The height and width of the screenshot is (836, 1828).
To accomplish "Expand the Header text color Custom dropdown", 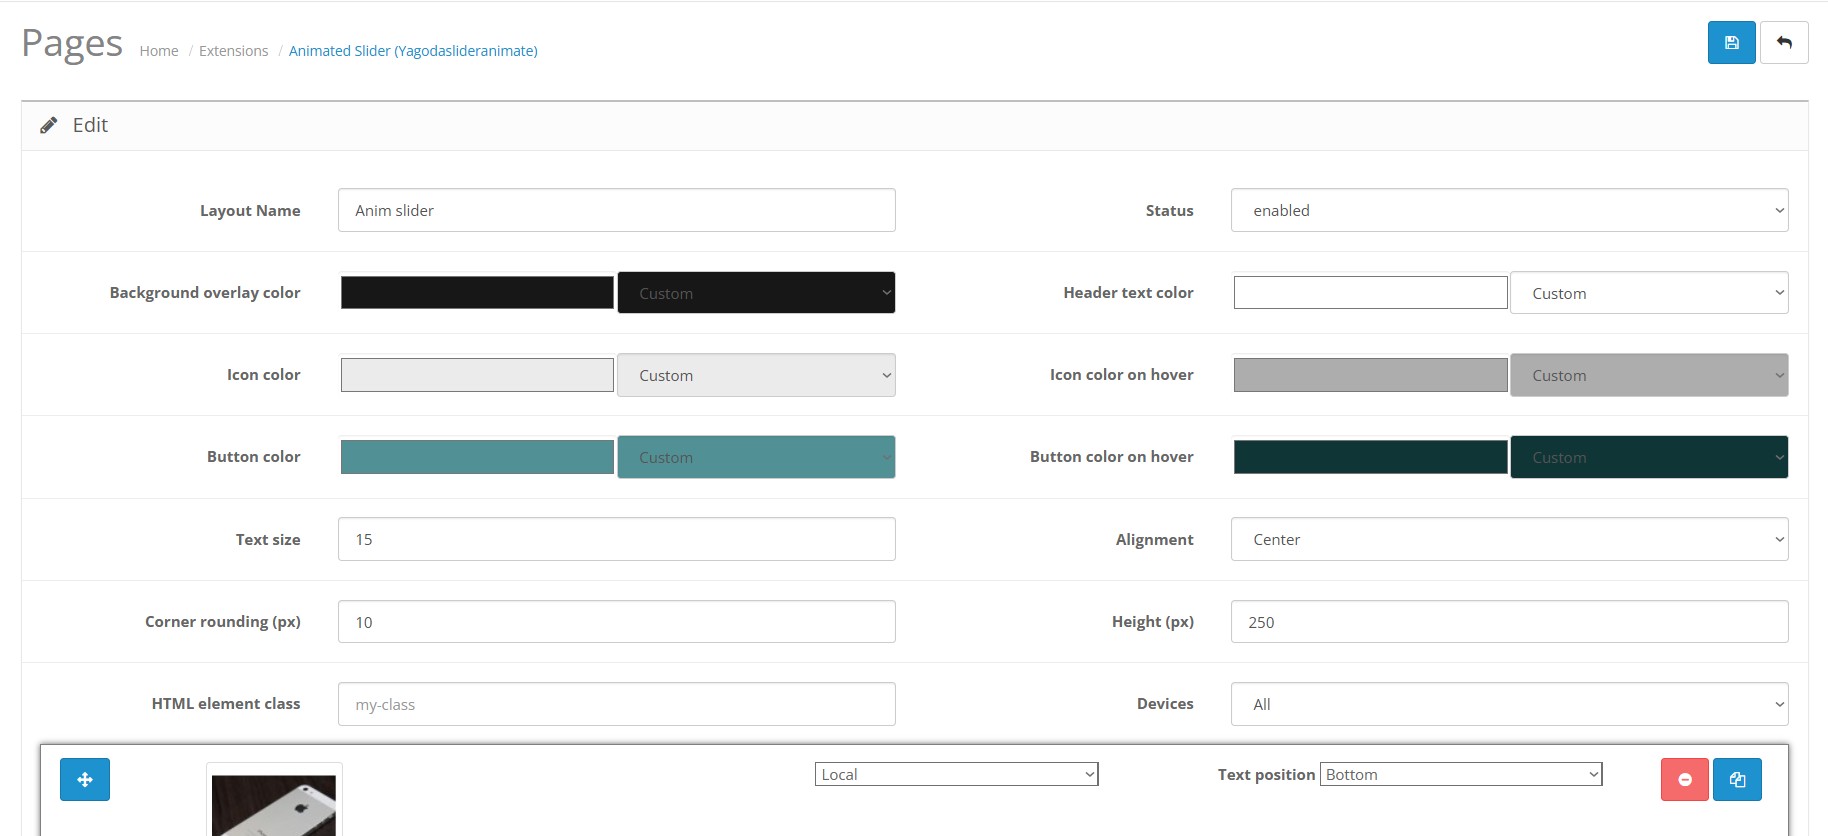I will [x=1649, y=293].
